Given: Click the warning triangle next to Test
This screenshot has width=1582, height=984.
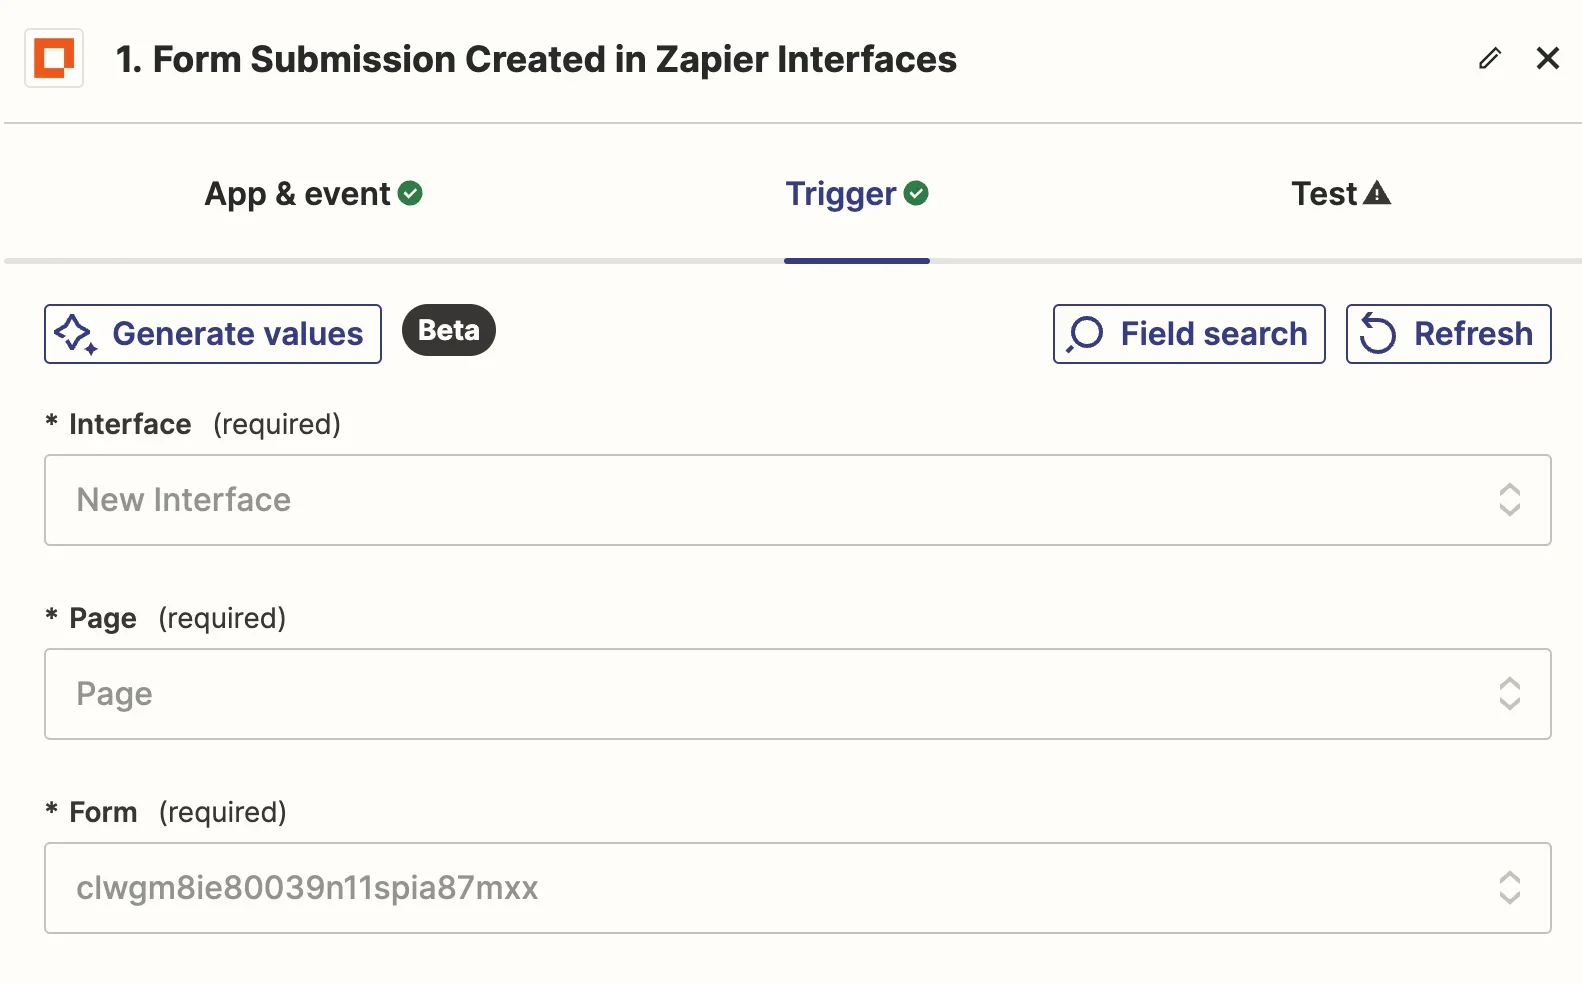Looking at the screenshot, I should tap(1377, 193).
